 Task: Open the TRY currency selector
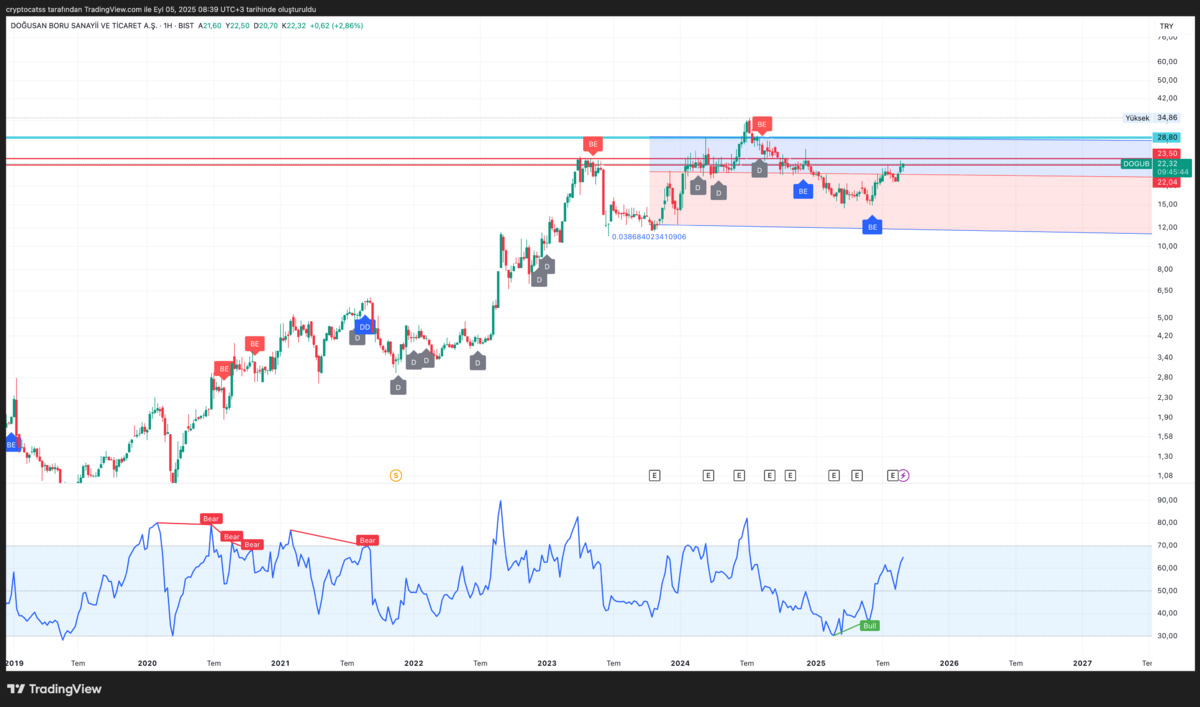coord(1166,26)
